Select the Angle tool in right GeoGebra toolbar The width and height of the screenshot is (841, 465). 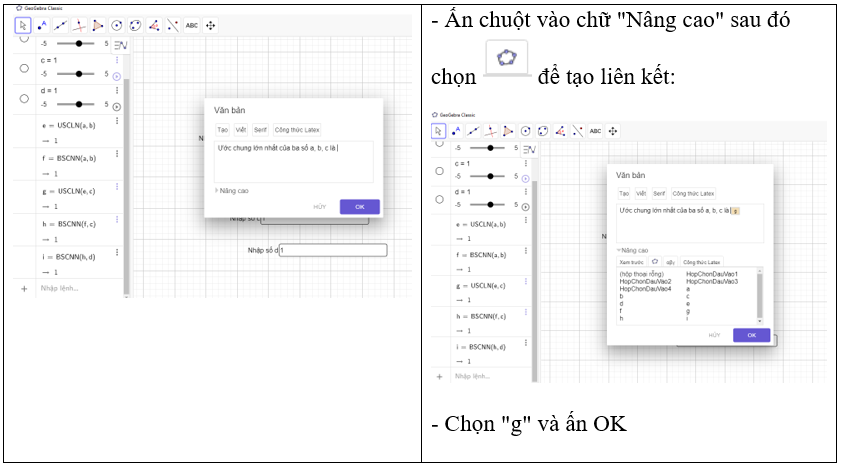(x=559, y=130)
